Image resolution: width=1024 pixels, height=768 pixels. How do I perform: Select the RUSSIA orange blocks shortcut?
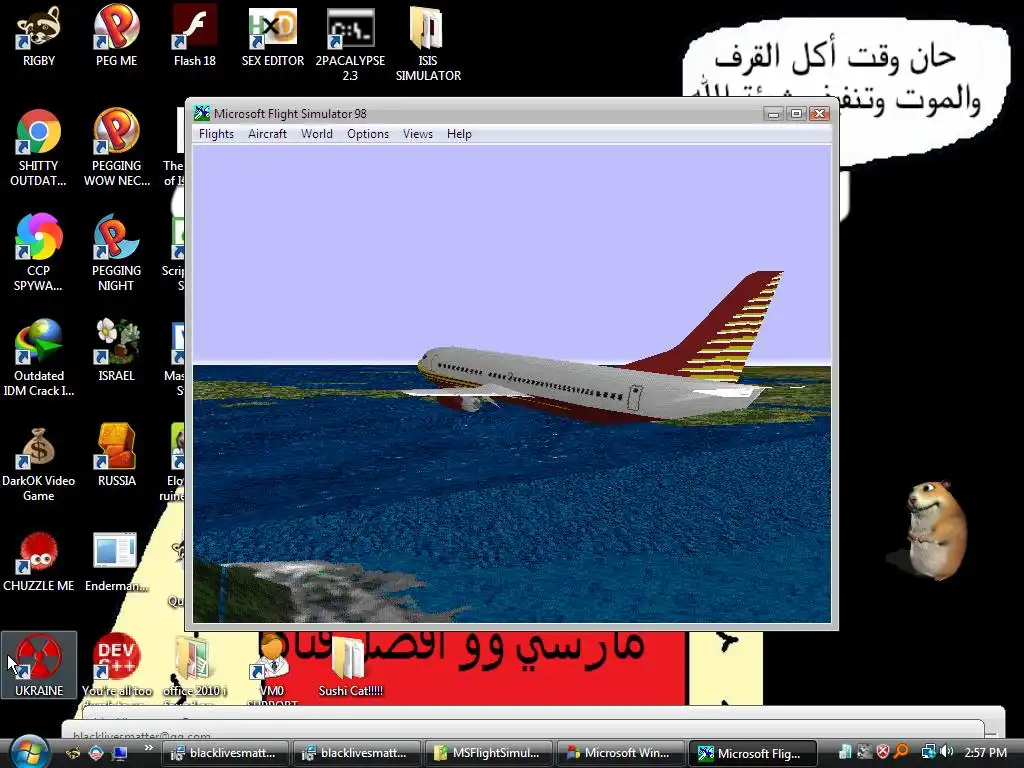pos(116,456)
